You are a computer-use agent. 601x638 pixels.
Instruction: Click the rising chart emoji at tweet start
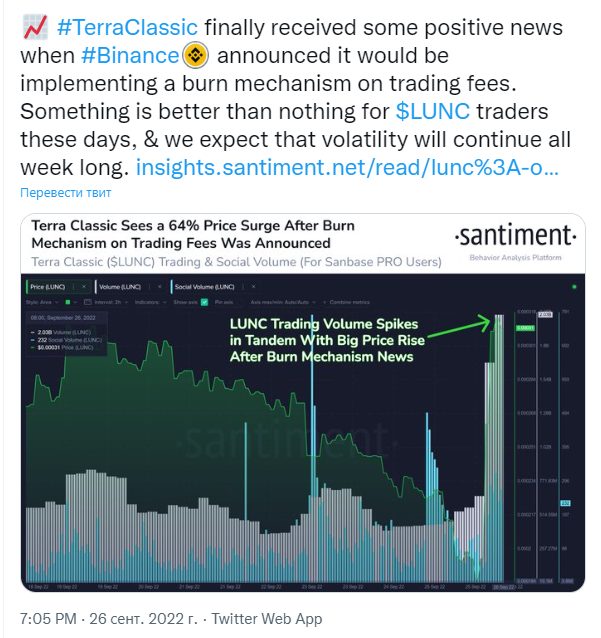tap(35, 27)
